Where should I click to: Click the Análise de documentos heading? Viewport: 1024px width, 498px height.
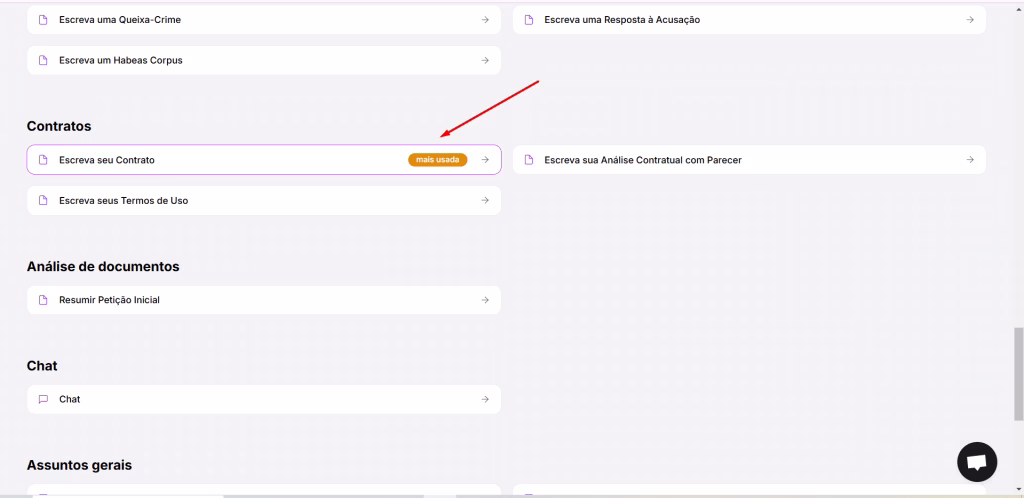point(103,266)
